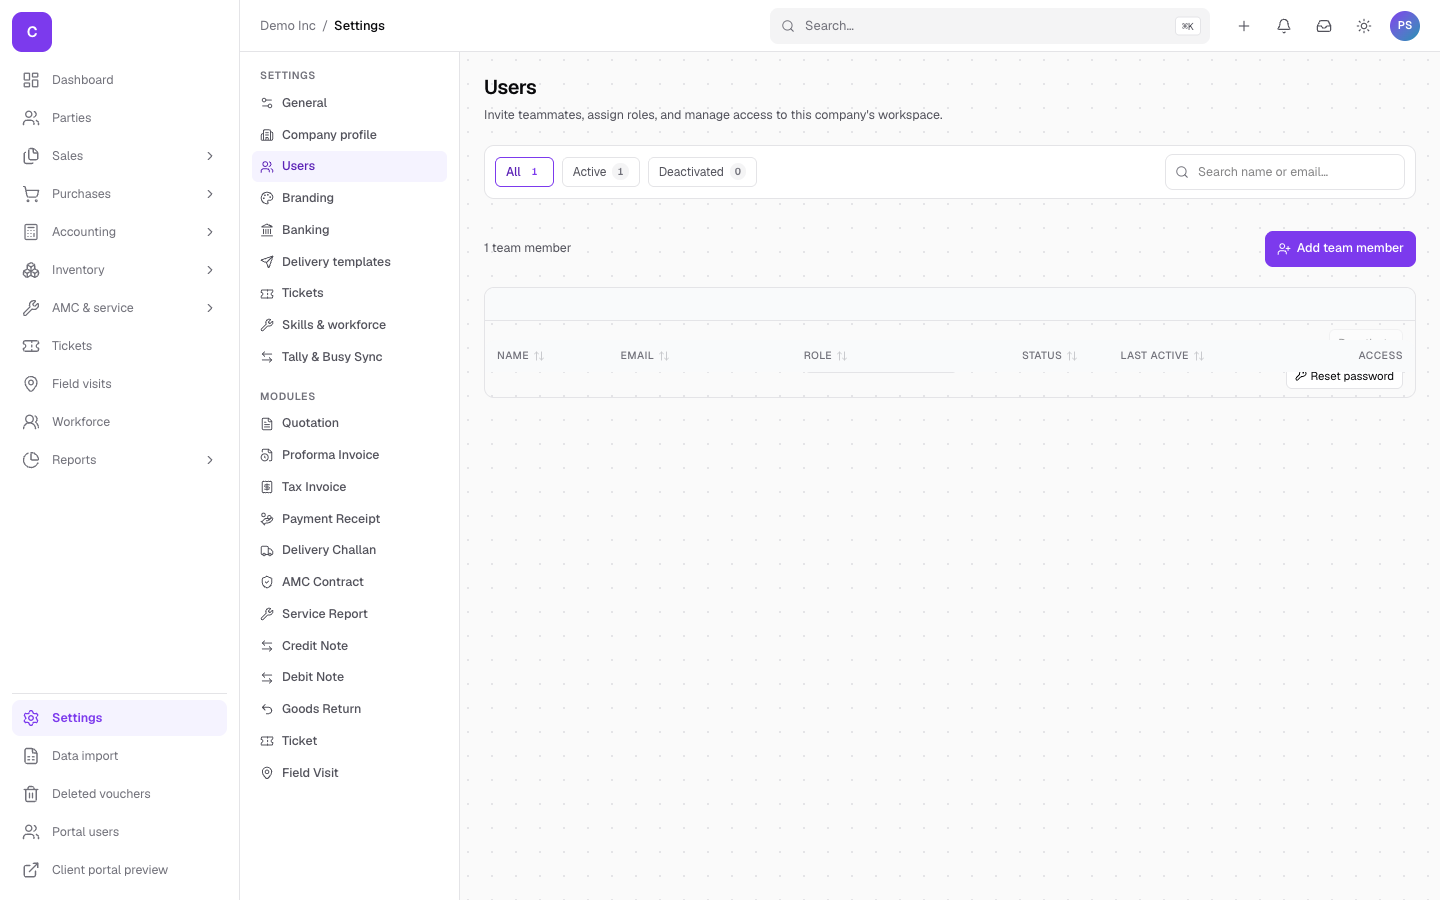This screenshot has width=1440, height=900.
Task: Sort table by Role column
Action: coord(825,356)
